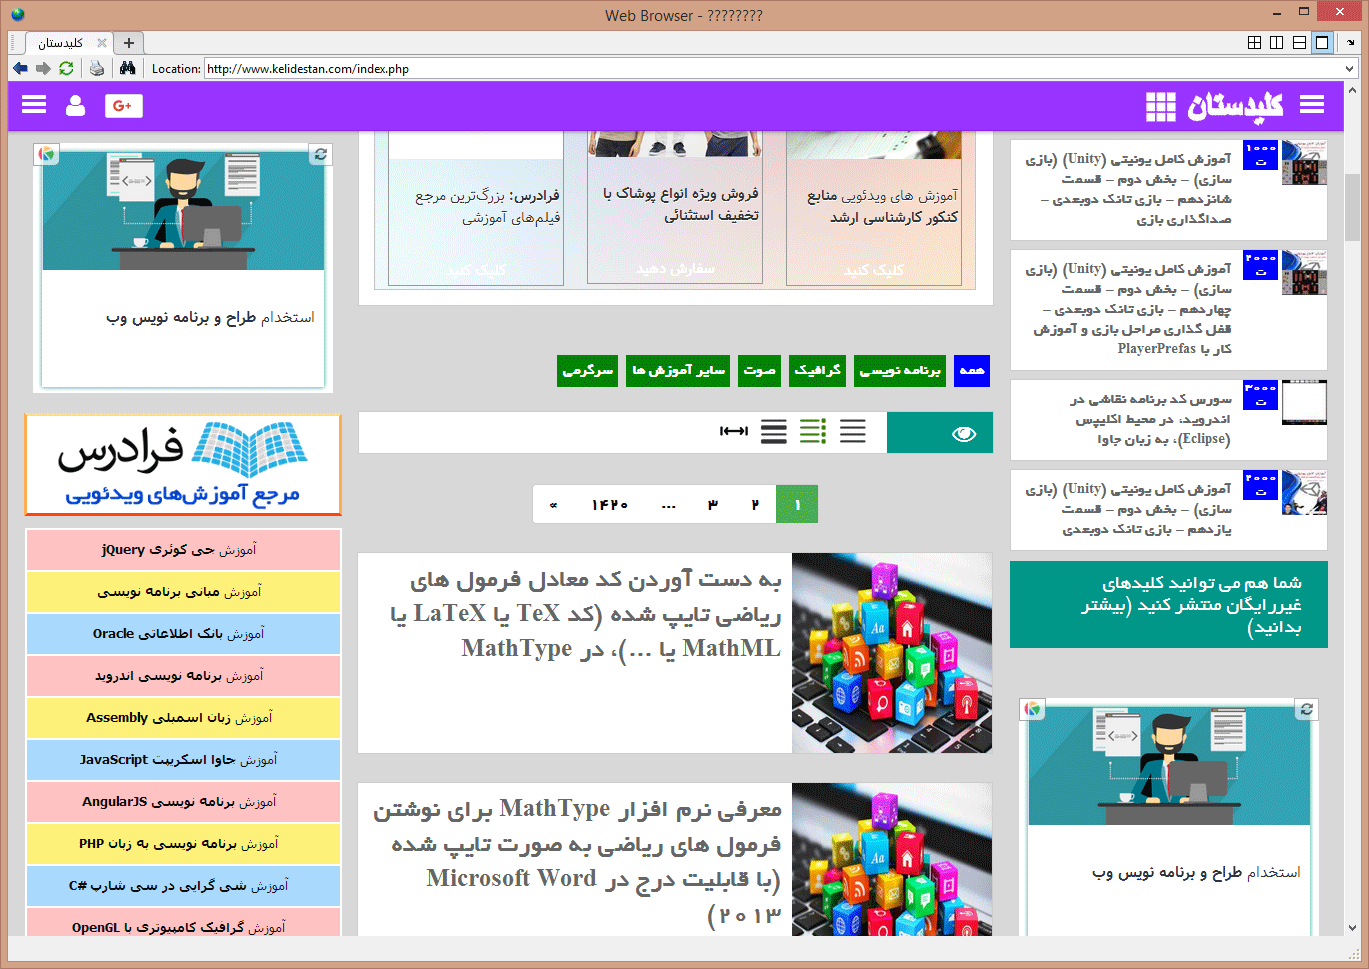Open آموزش برنامه نویسی PHP link
1369x969 pixels.
(183, 844)
